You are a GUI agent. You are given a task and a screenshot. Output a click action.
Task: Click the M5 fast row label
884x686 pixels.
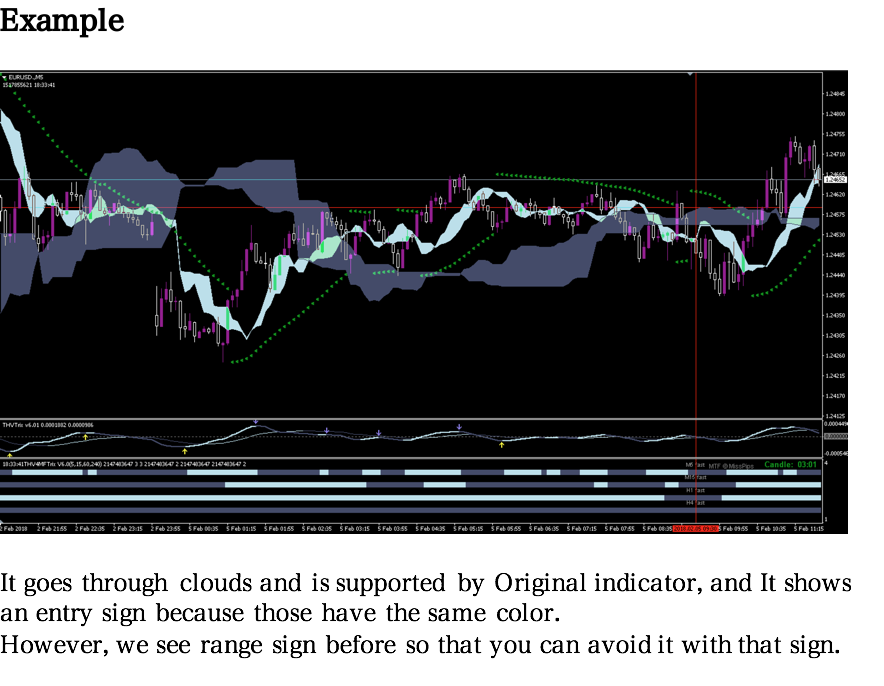(x=695, y=465)
